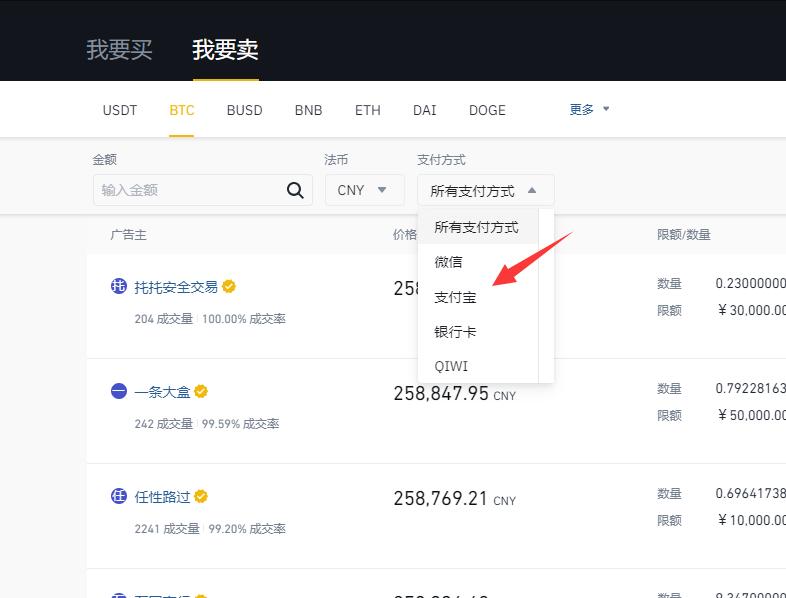Switch to the 我要买 tab
The image size is (786, 598).
click(x=119, y=50)
